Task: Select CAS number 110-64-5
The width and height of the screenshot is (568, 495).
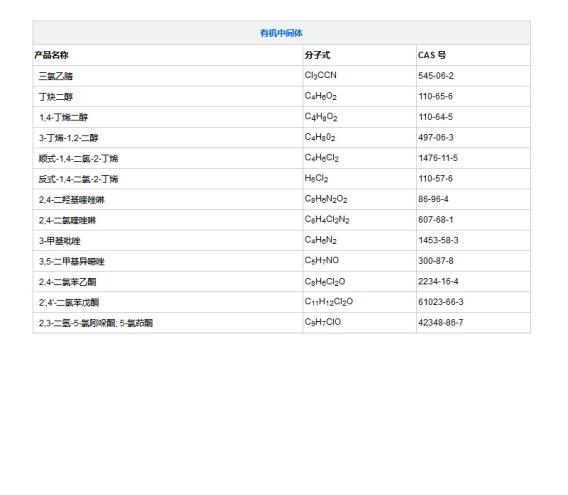Action: click(435, 117)
